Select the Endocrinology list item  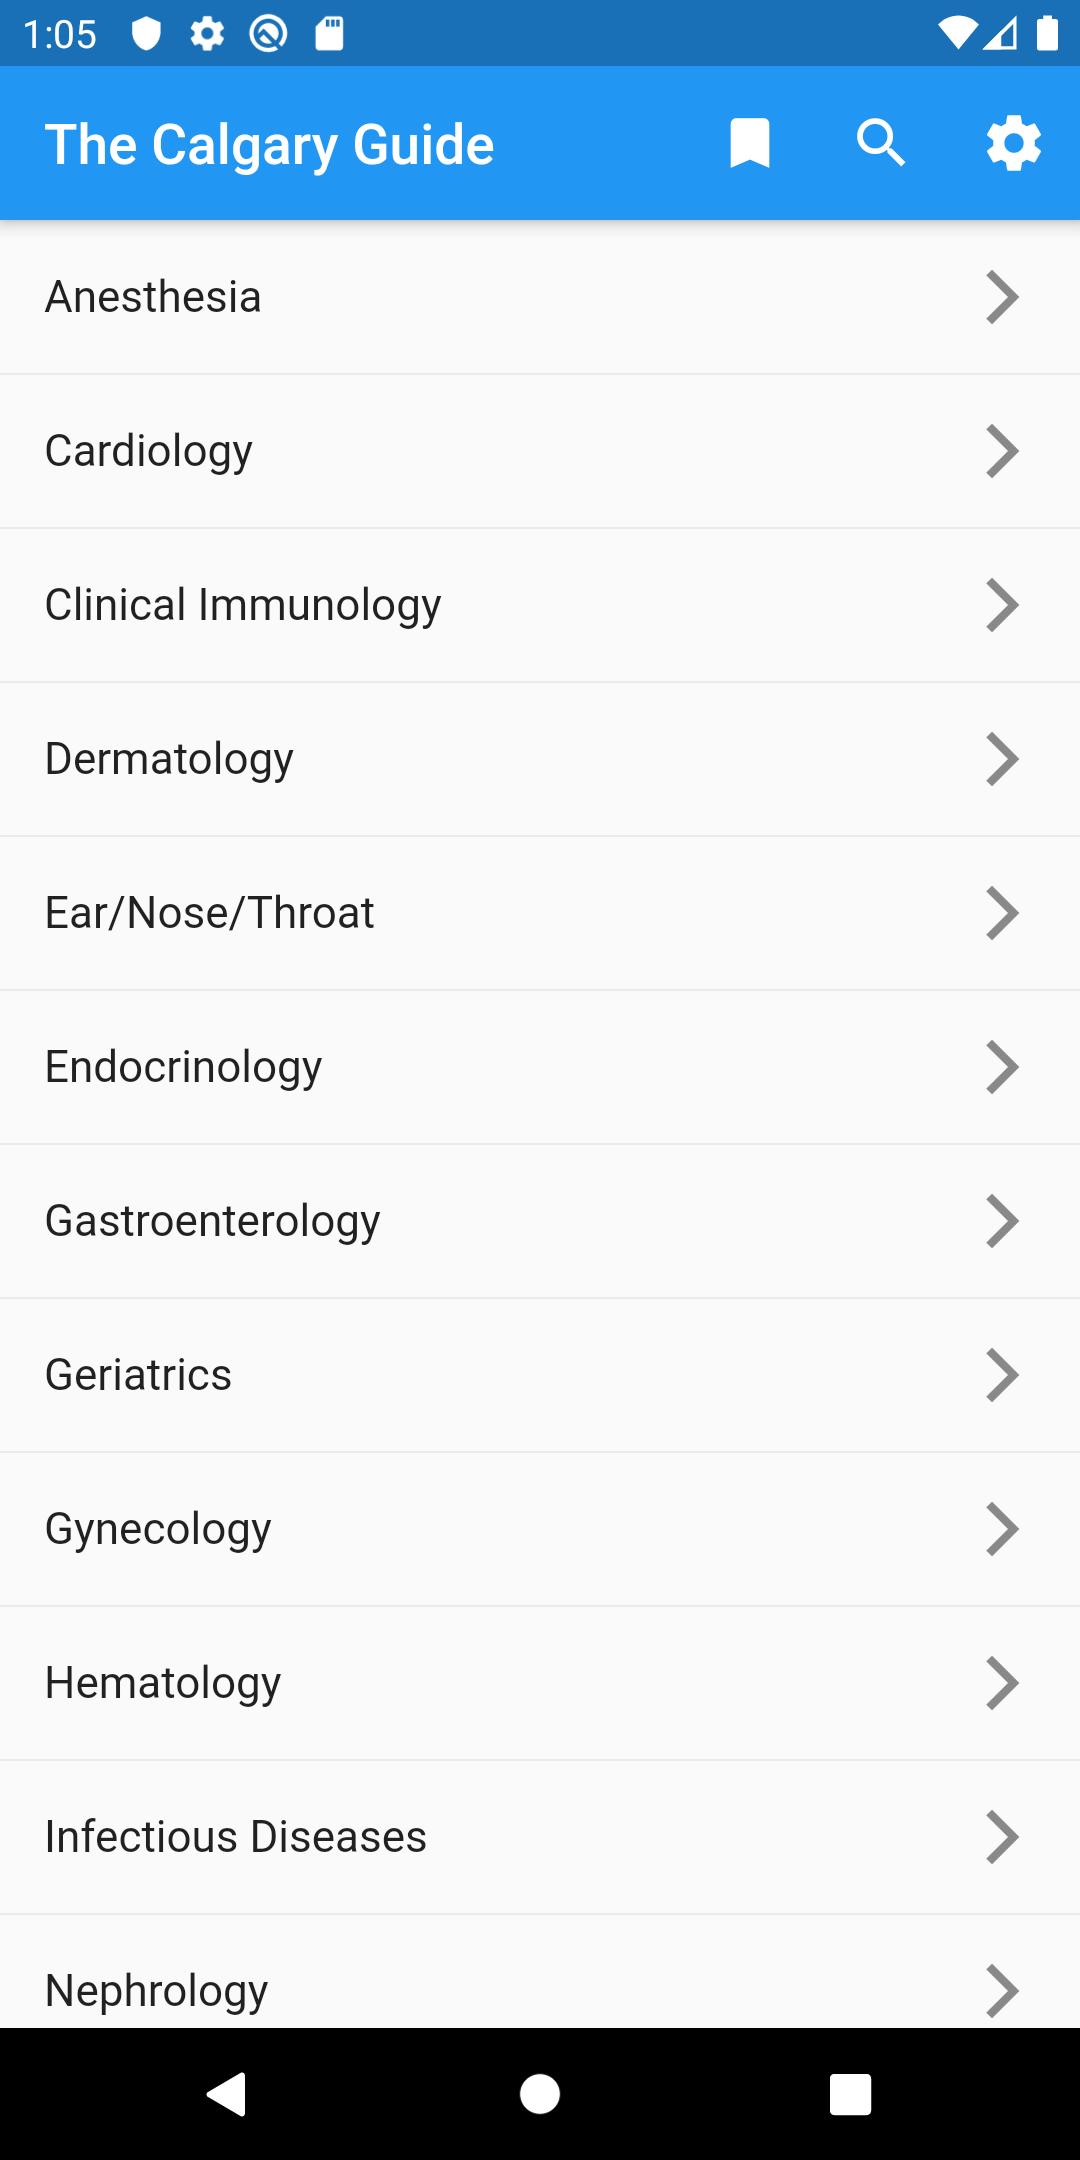pos(540,1067)
